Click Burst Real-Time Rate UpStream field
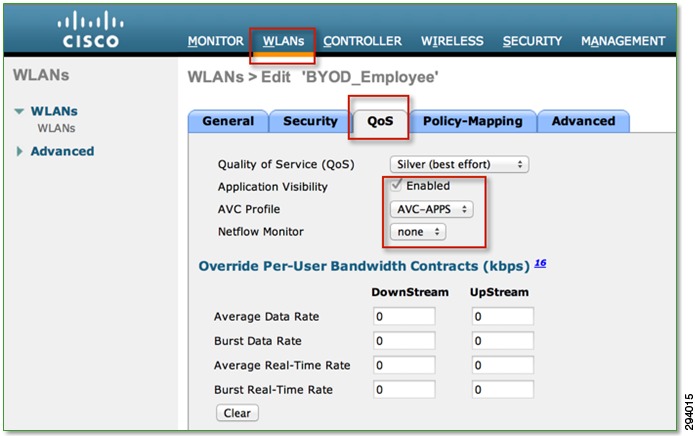695x436 pixels. [503, 389]
